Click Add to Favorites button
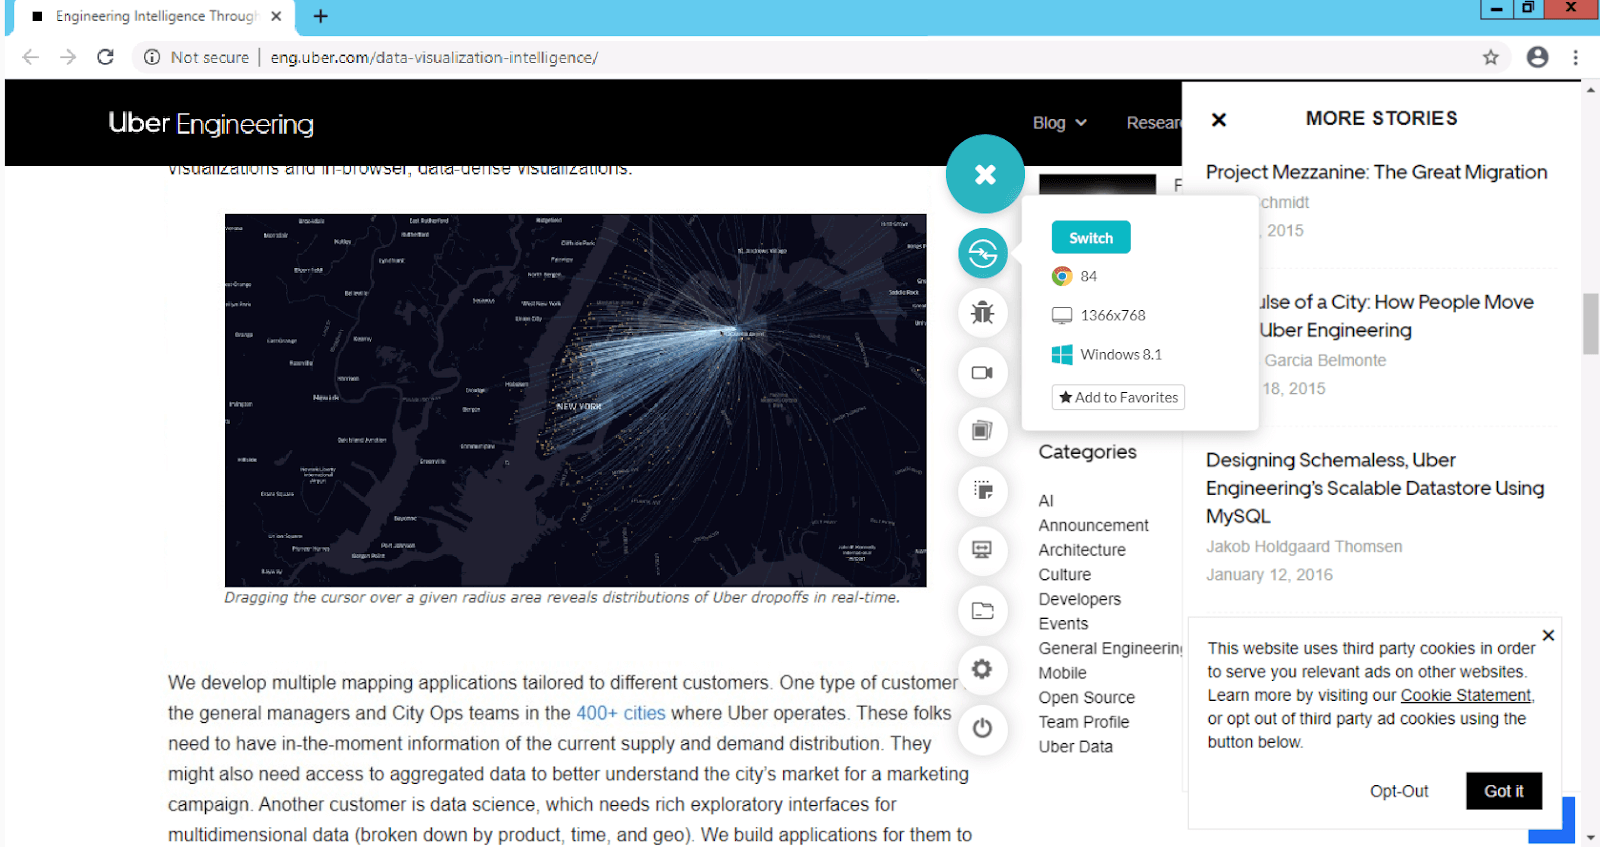The height and width of the screenshot is (847, 1600). click(1118, 397)
